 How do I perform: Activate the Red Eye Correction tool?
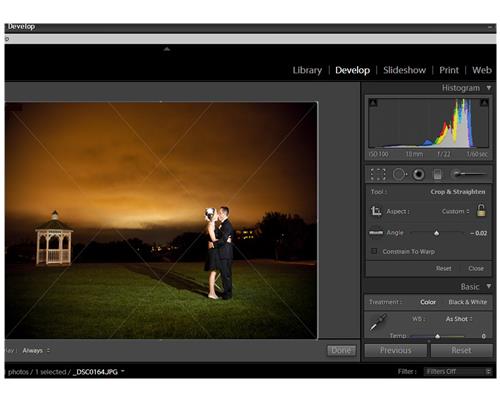click(418, 174)
